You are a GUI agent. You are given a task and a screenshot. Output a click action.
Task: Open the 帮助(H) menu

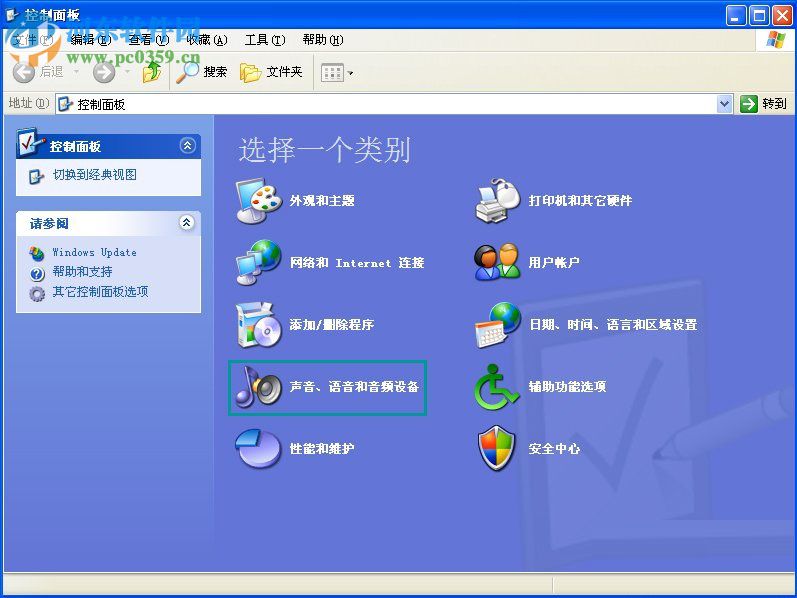pos(323,40)
